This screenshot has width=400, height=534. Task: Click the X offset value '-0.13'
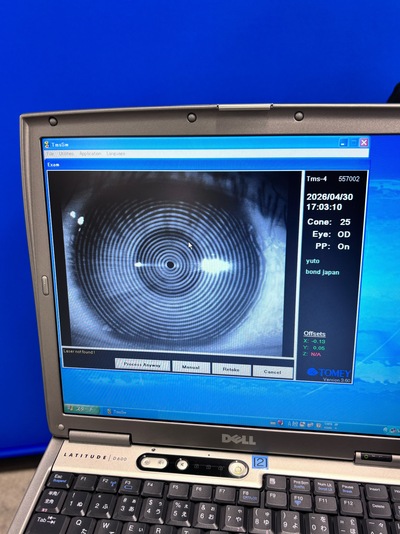[318, 341]
